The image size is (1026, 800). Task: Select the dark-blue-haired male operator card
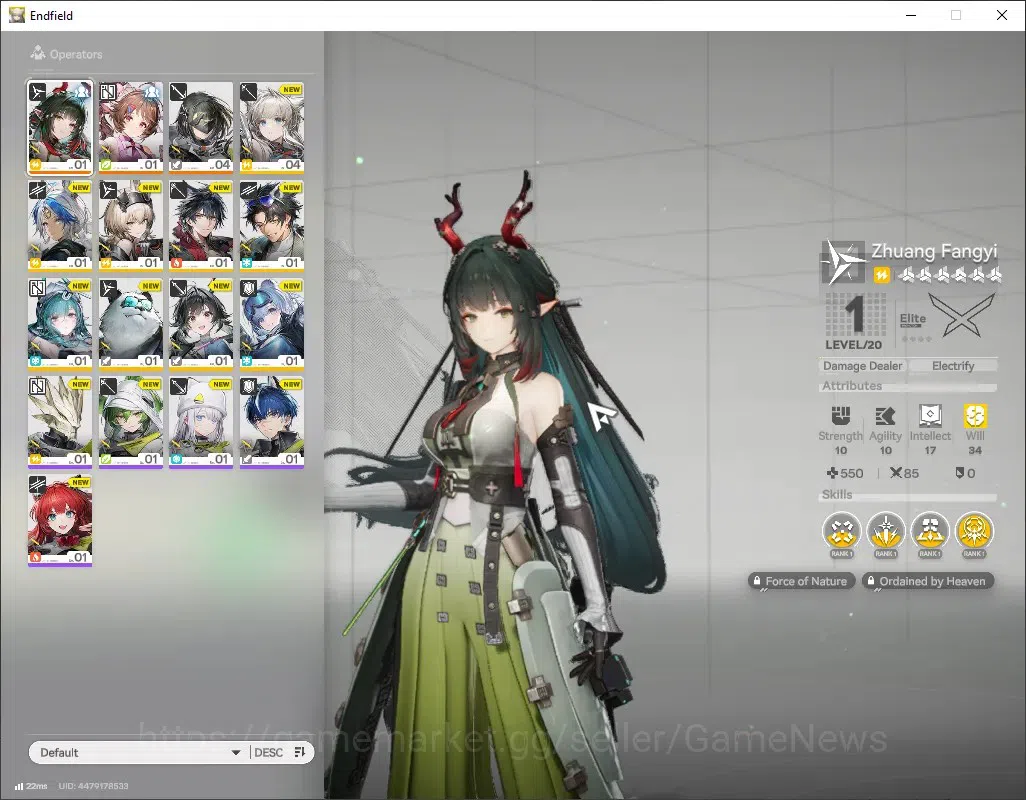272,422
